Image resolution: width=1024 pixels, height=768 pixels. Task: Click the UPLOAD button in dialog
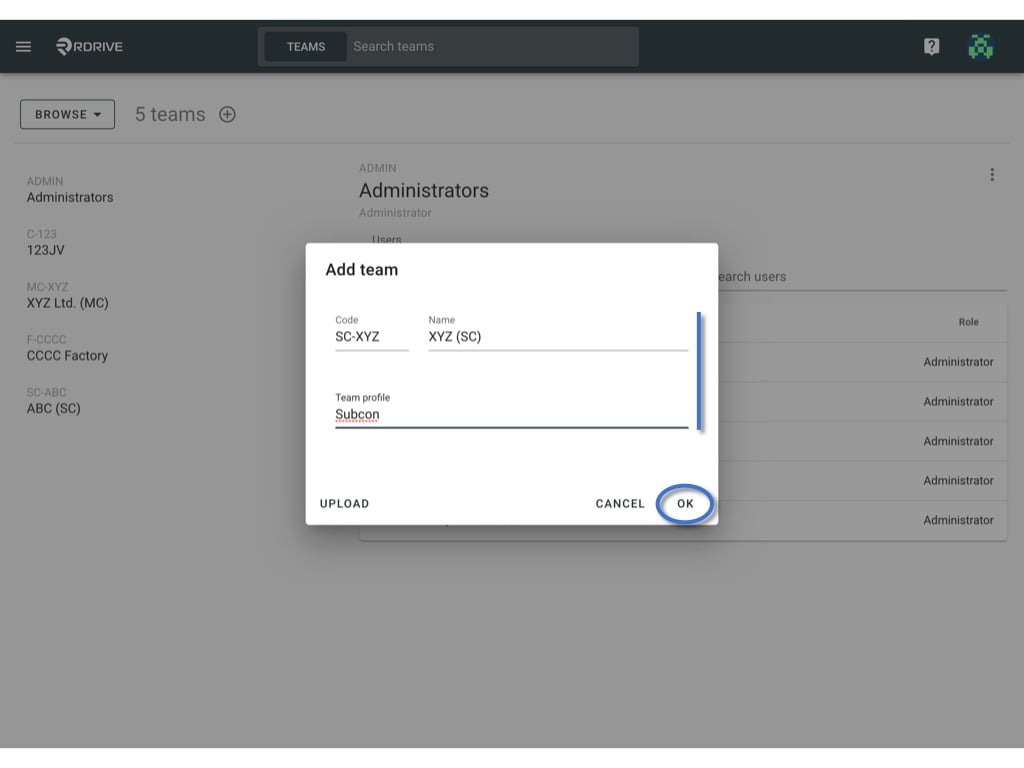click(344, 504)
